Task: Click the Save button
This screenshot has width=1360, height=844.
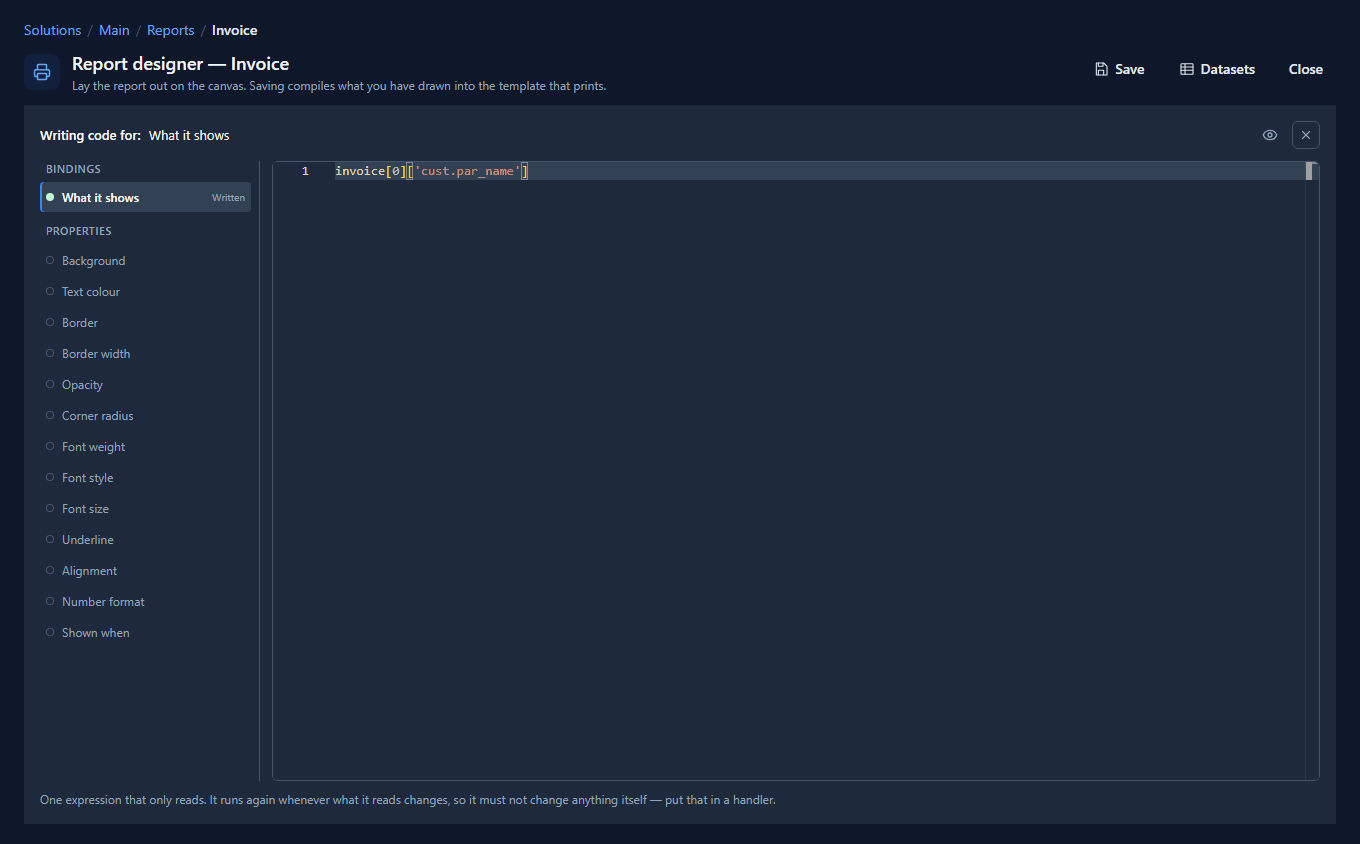Action: pos(1120,69)
